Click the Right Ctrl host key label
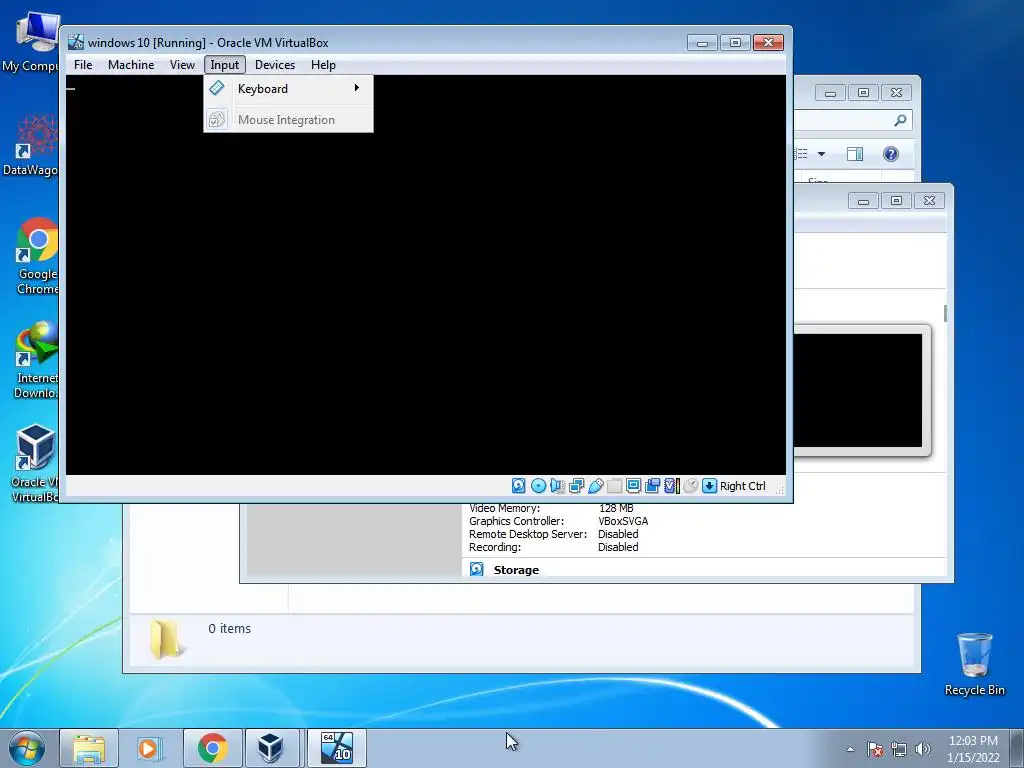 (743, 486)
